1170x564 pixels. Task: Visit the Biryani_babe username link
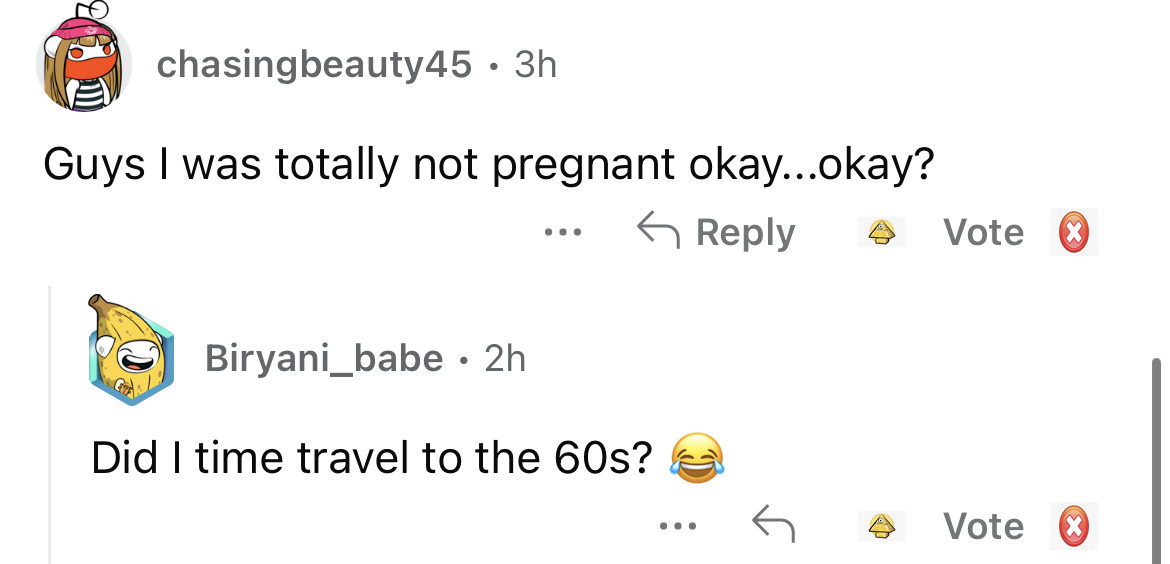tap(323, 357)
